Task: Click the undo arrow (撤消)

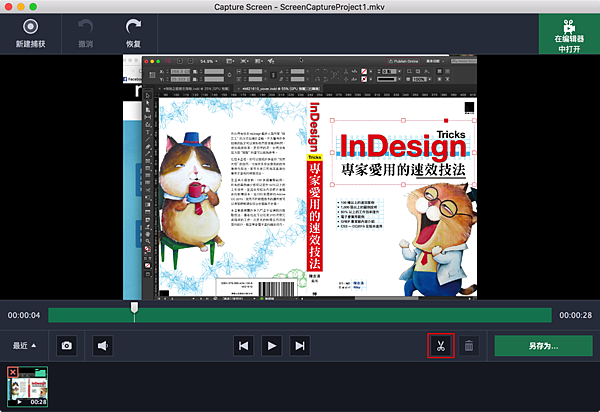Action: (x=85, y=35)
